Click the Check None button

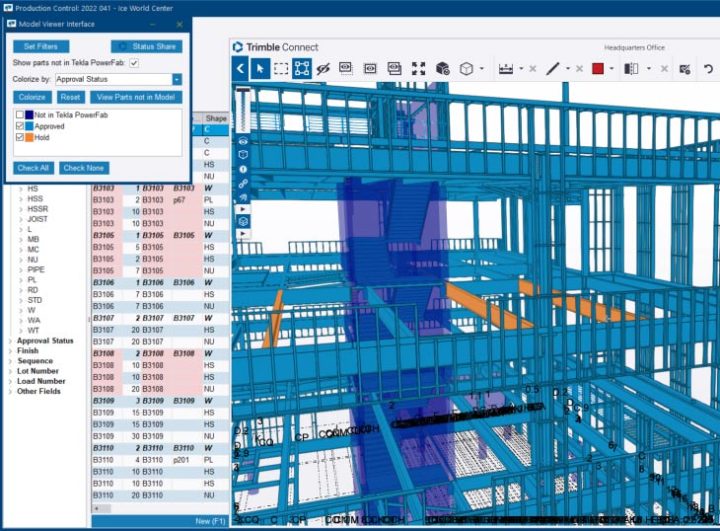coord(83,168)
